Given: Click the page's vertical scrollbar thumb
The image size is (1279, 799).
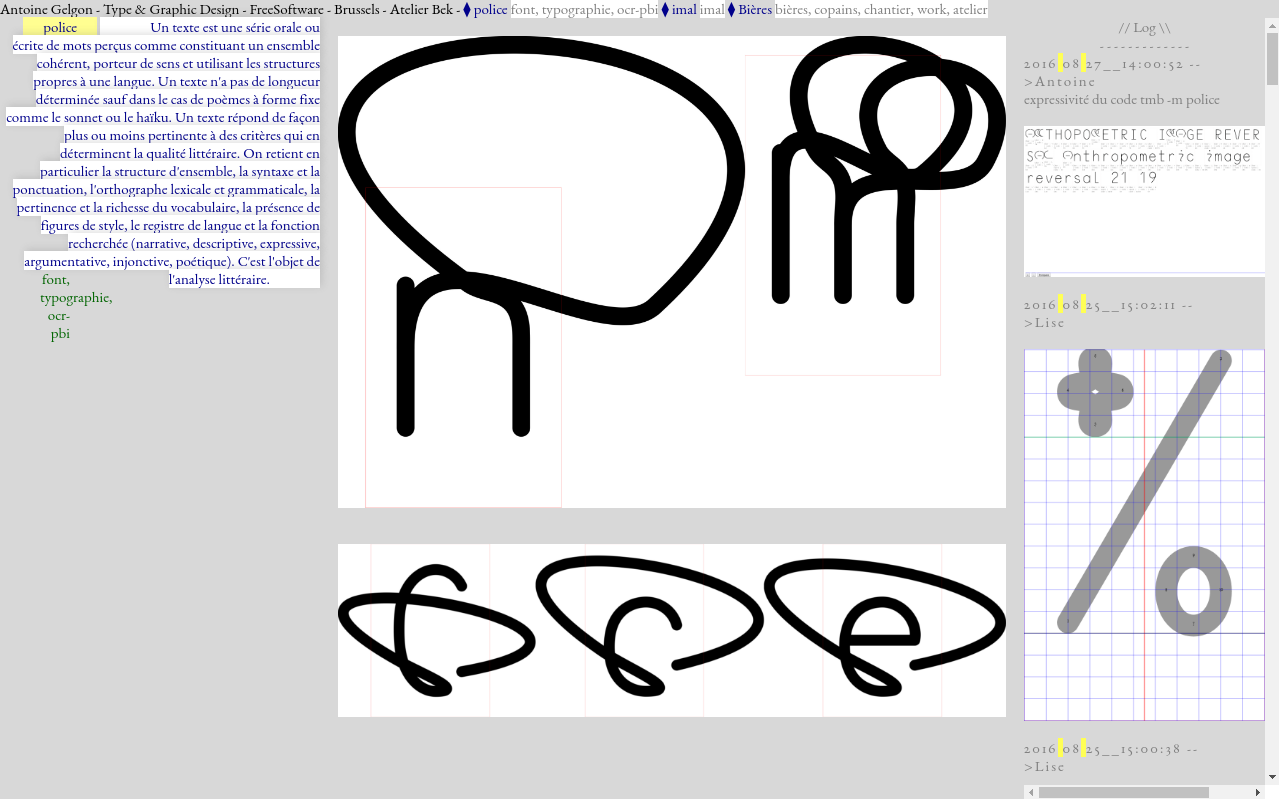Looking at the screenshot, I should coord(1272,60).
